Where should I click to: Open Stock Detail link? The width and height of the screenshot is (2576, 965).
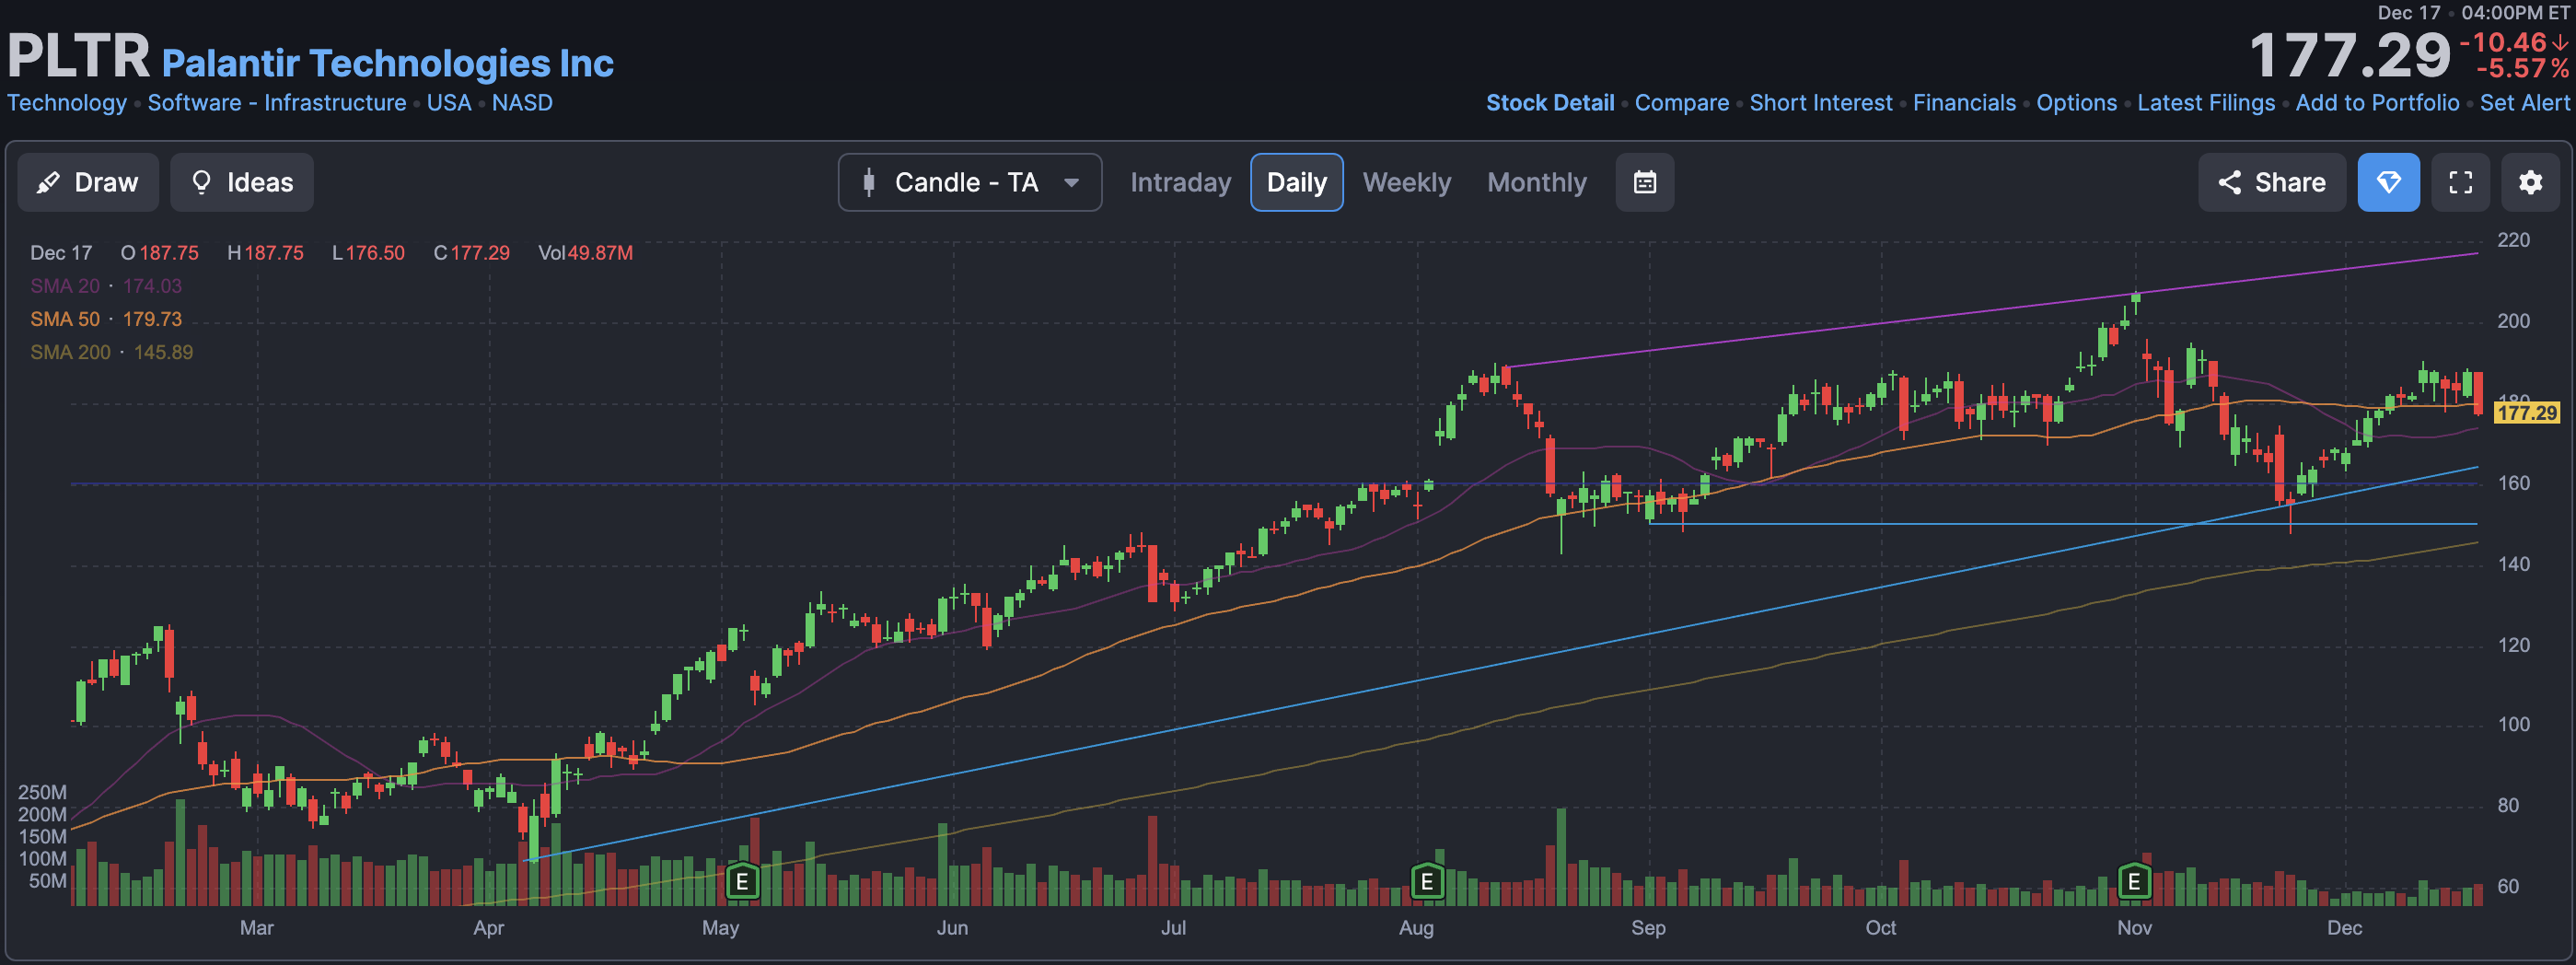[1550, 103]
